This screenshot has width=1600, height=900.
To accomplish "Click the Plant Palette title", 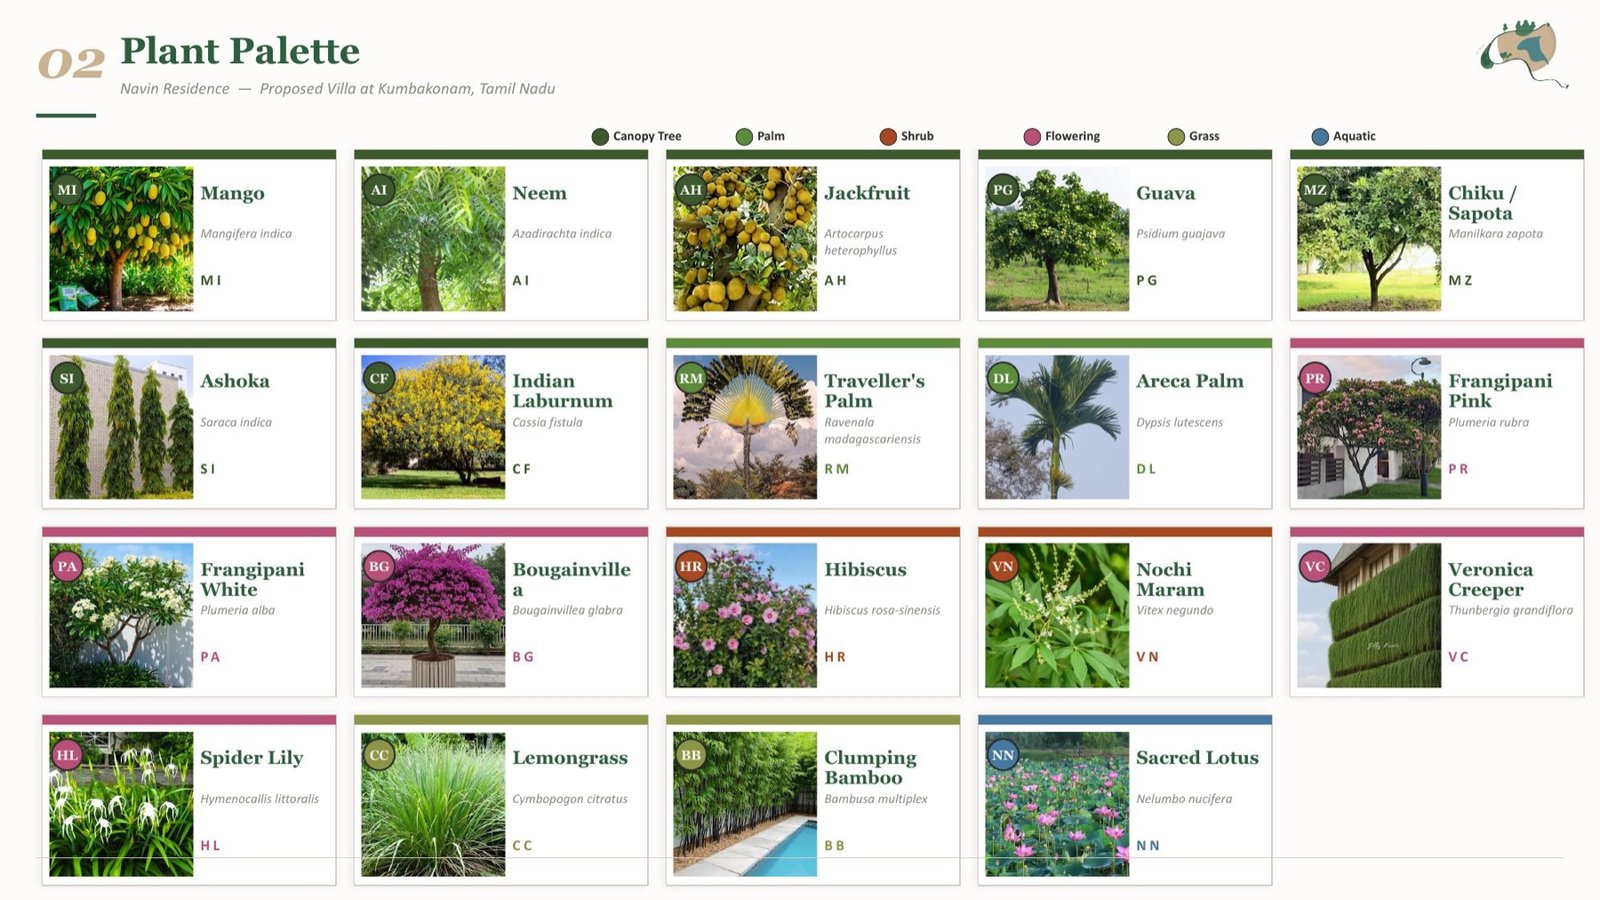I will (x=240, y=51).
